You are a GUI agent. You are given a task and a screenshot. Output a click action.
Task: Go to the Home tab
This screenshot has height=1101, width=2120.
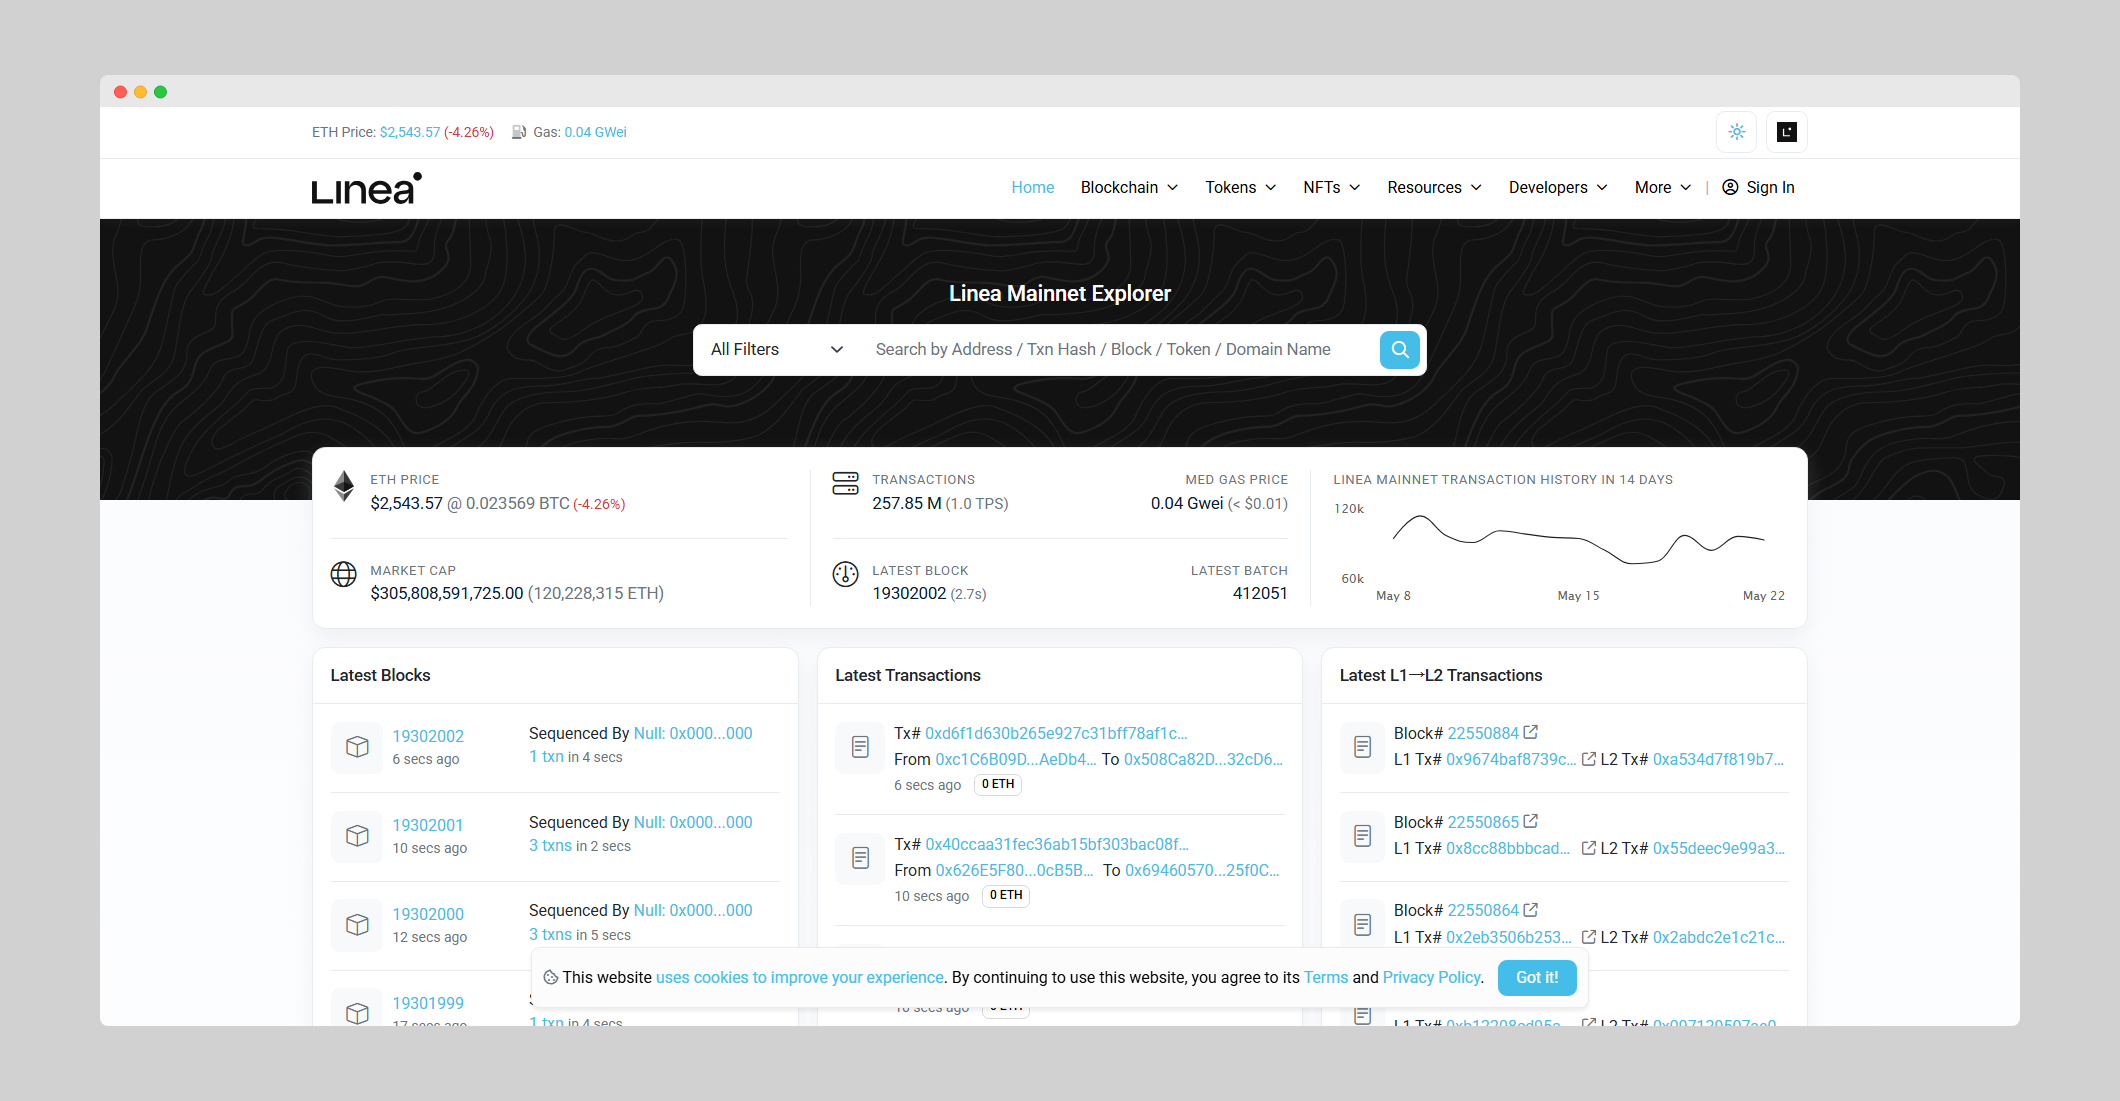click(x=1032, y=188)
